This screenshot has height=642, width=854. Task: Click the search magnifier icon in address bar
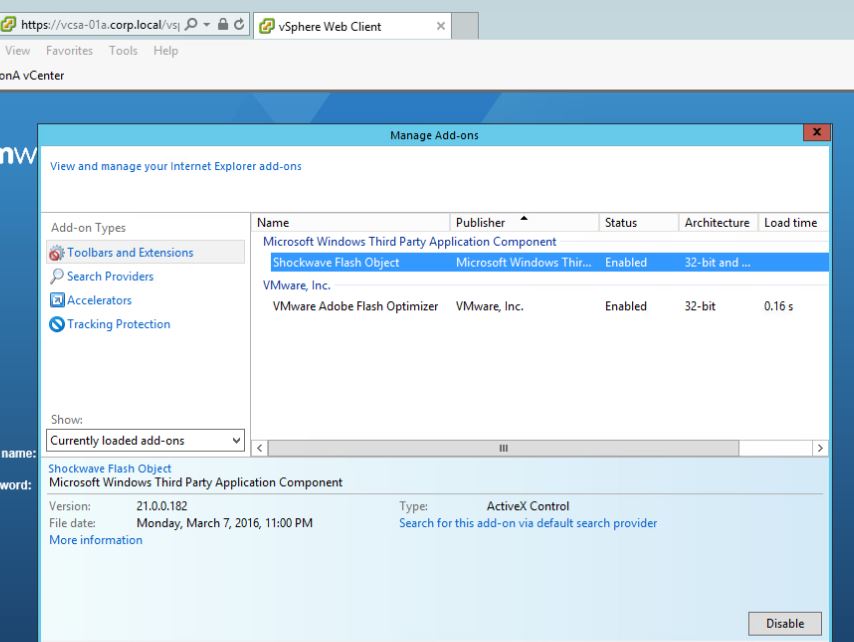191,25
